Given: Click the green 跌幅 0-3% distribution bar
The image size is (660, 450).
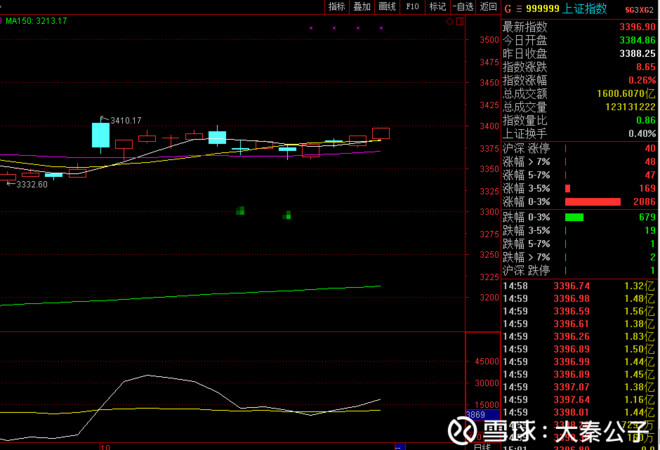Looking at the screenshot, I should pos(574,218).
